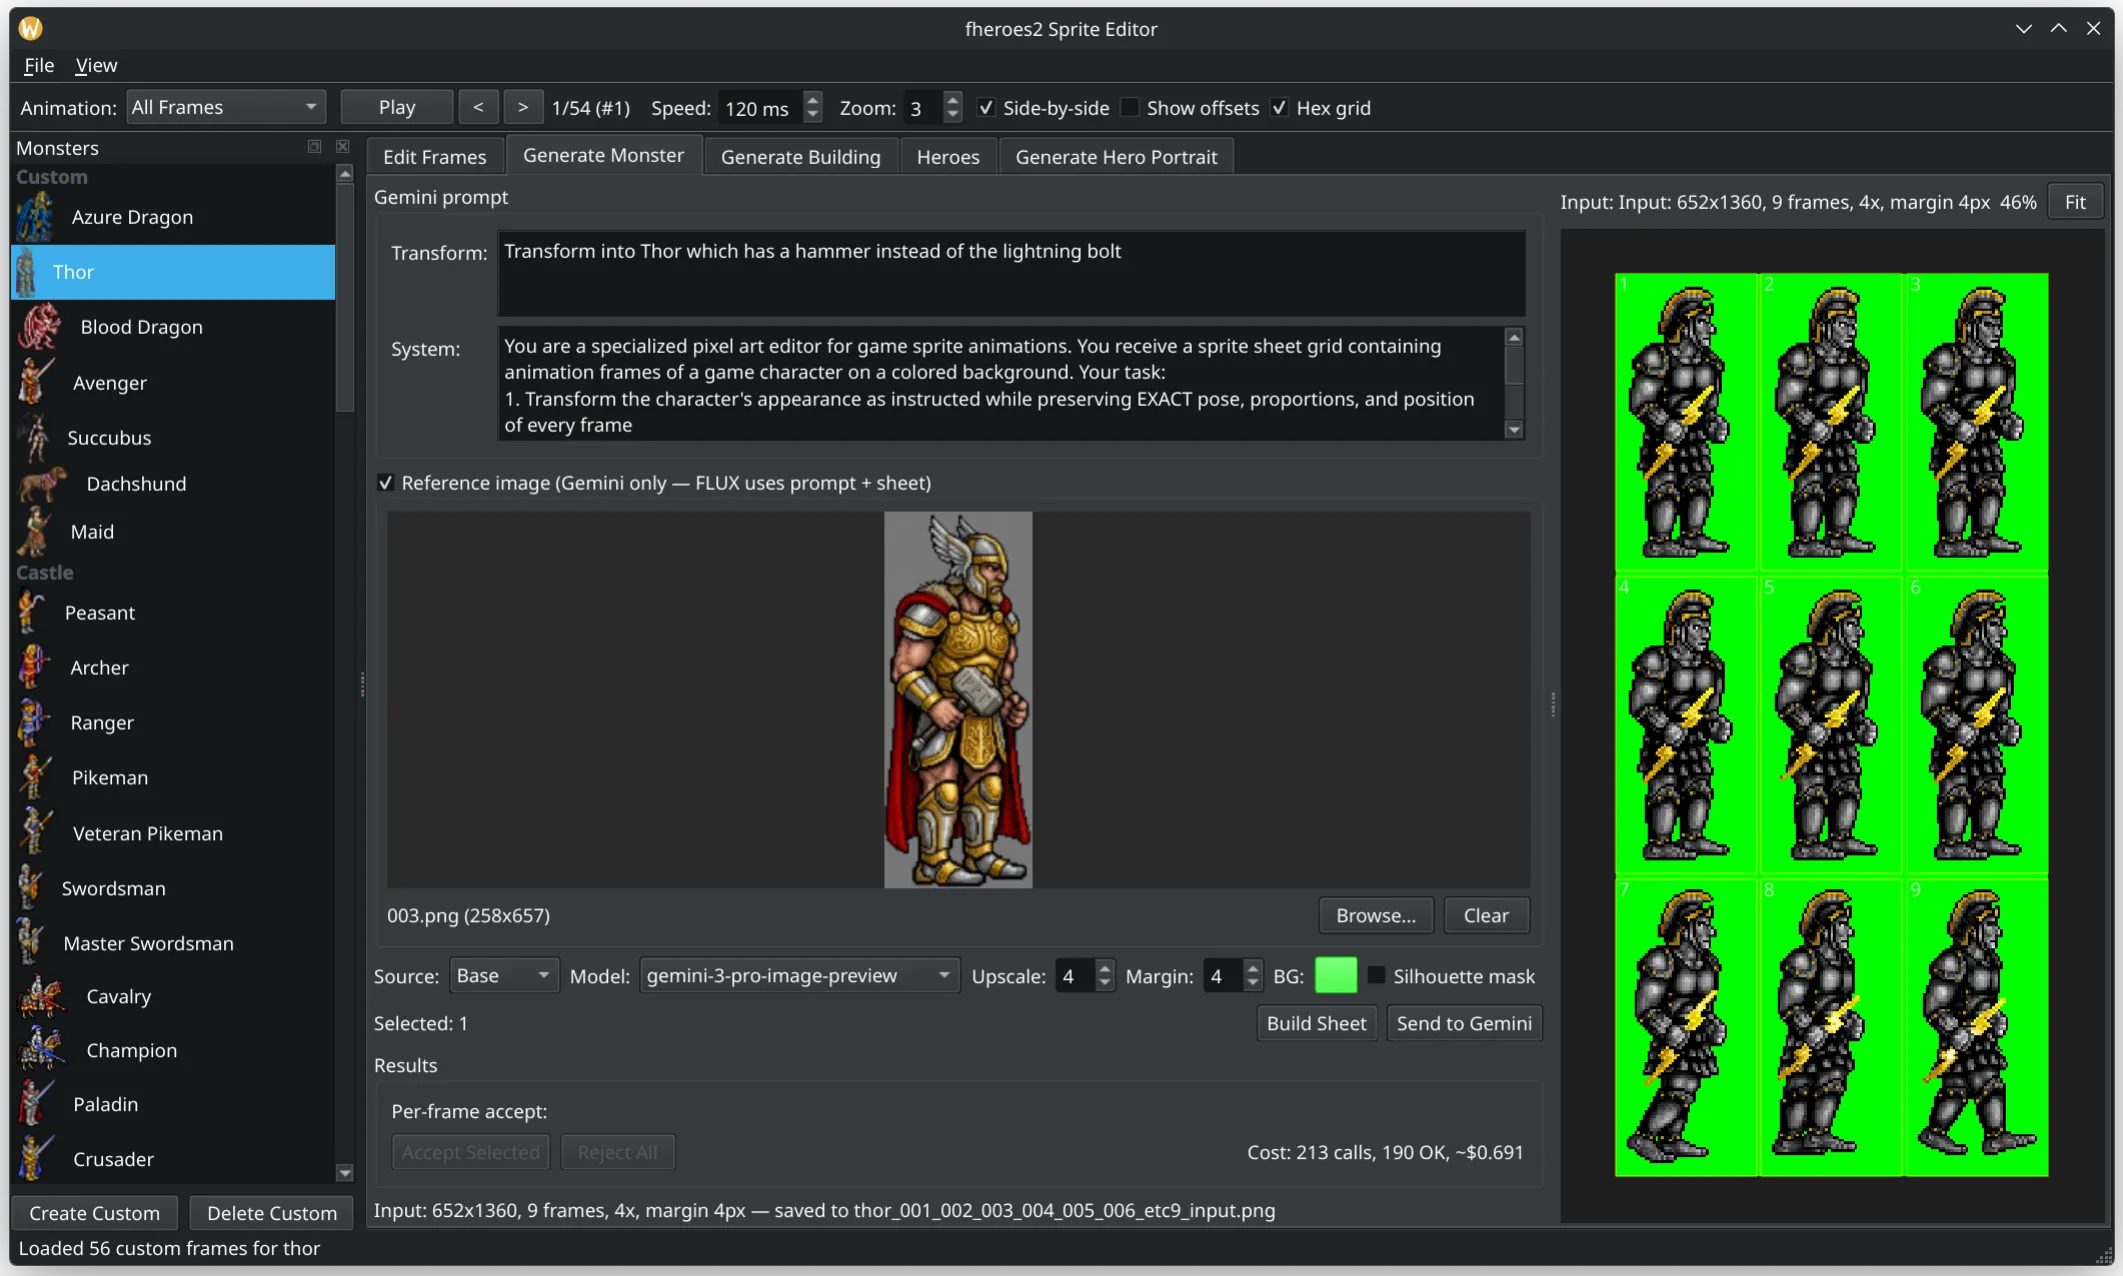Image resolution: width=2123 pixels, height=1276 pixels.
Task: Click the fheroes2 app icon in title bar
Action: tap(31, 28)
